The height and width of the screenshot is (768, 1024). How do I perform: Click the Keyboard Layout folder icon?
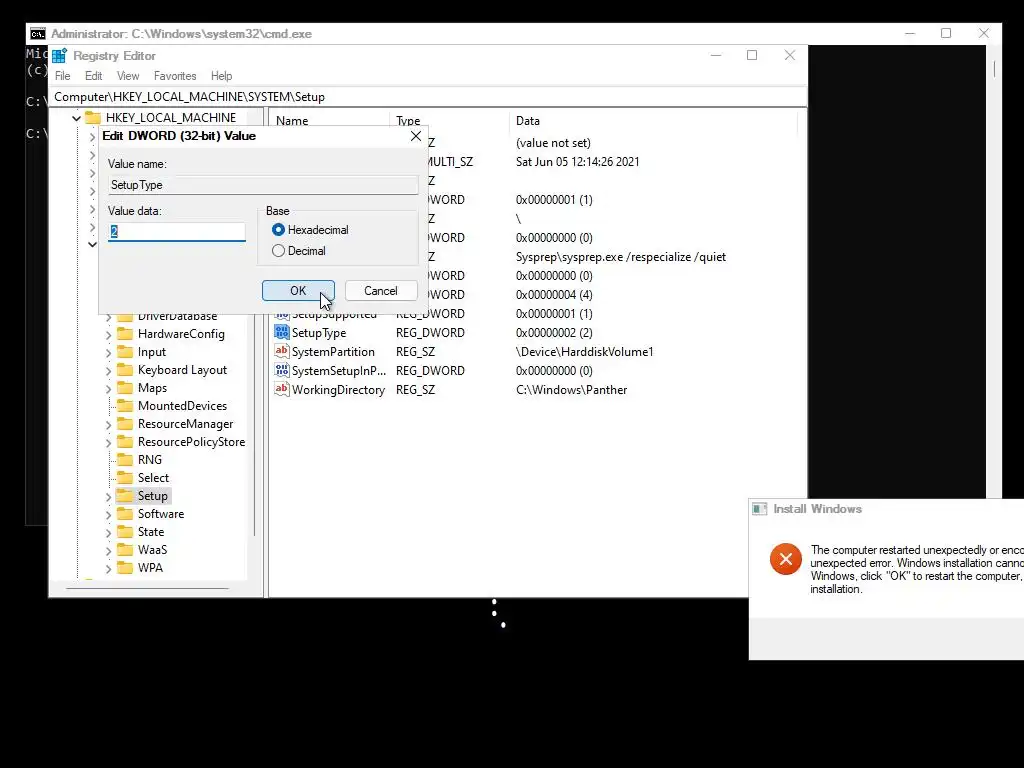coord(125,370)
